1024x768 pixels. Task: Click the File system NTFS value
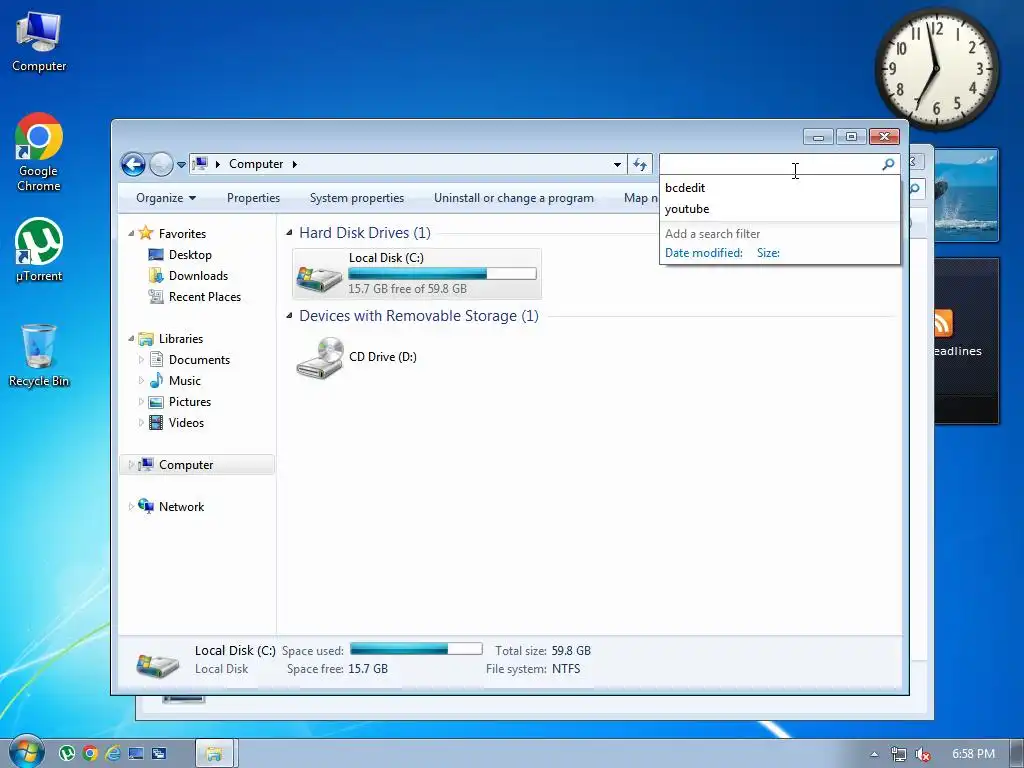click(566, 669)
